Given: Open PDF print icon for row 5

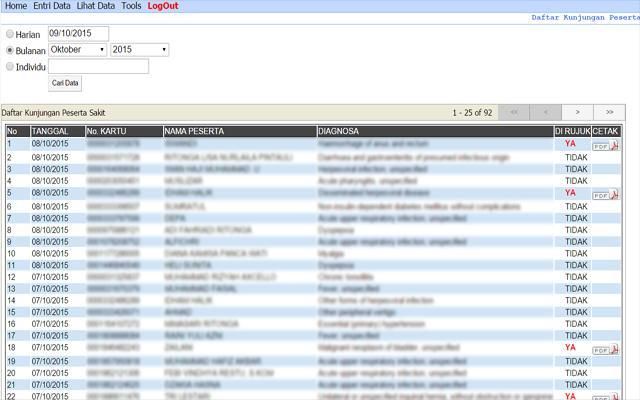Looking at the screenshot, I should point(606,194).
